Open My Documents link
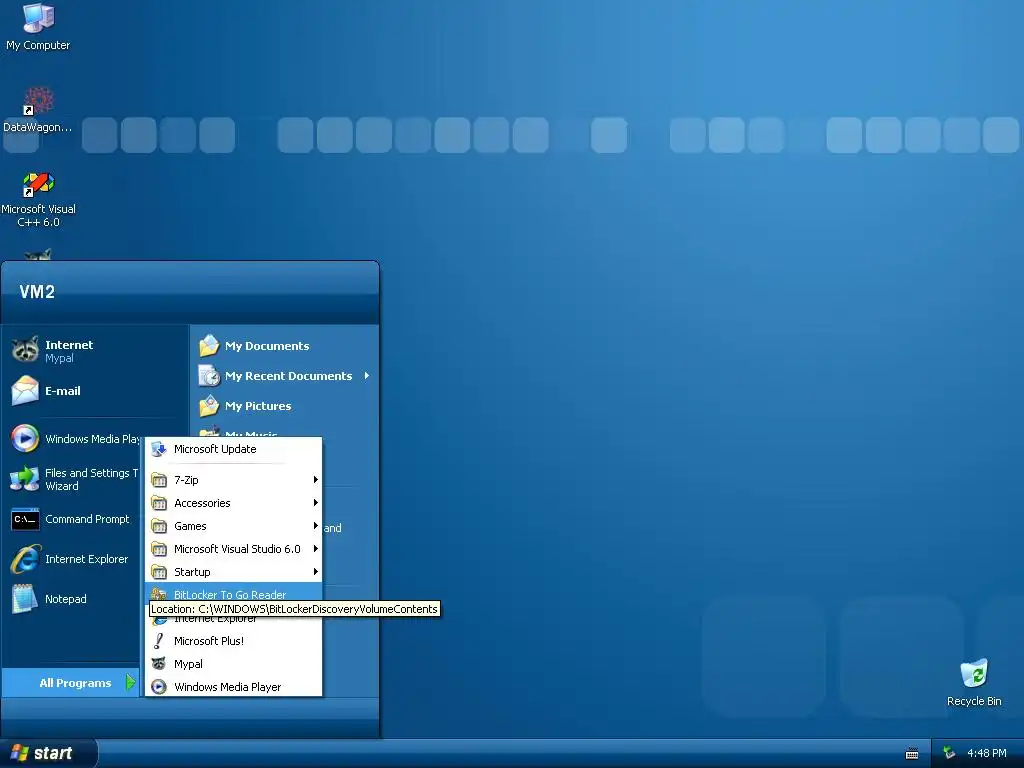Viewport: 1024px width, 768px height. coord(267,345)
